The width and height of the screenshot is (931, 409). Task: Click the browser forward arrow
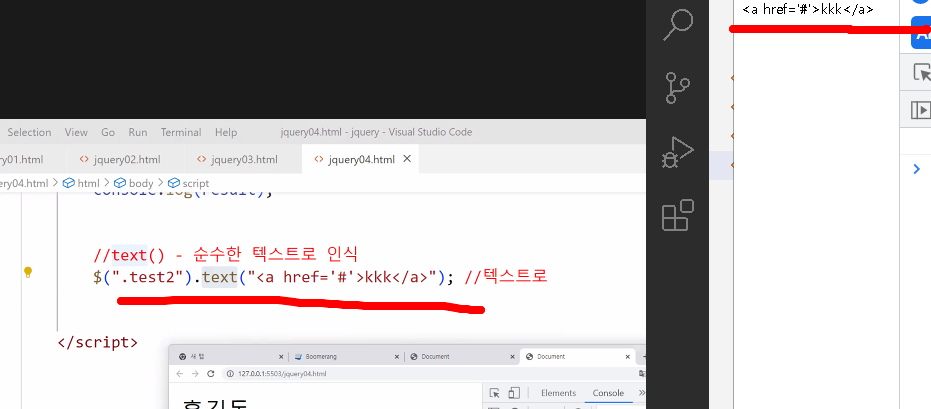click(195, 373)
